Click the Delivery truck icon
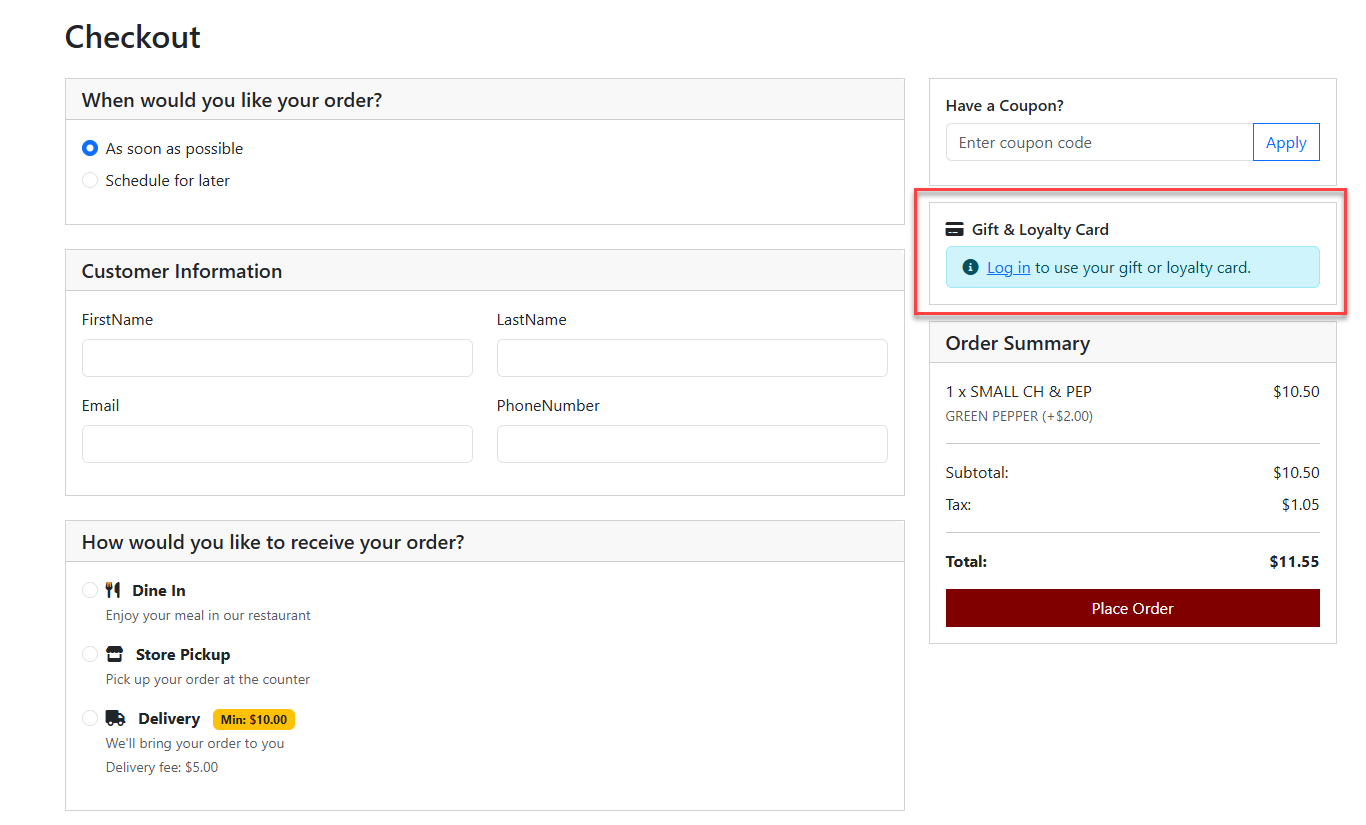Image resolution: width=1366 pixels, height=825 pixels. click(116, 718)
